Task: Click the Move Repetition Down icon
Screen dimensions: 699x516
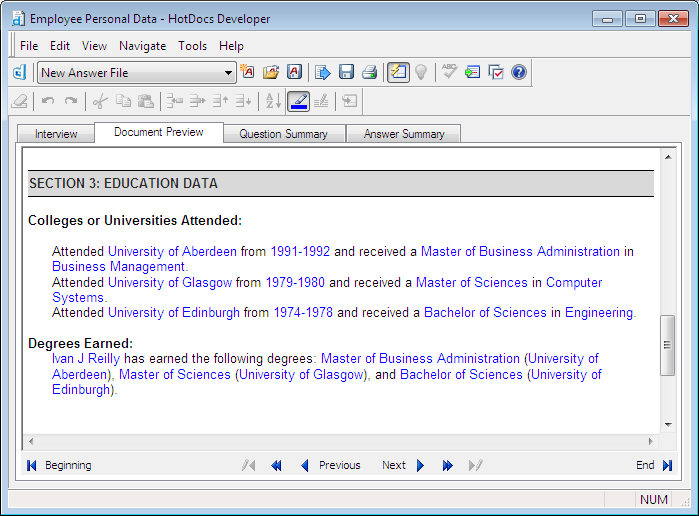Action: (x=244, y=101)
